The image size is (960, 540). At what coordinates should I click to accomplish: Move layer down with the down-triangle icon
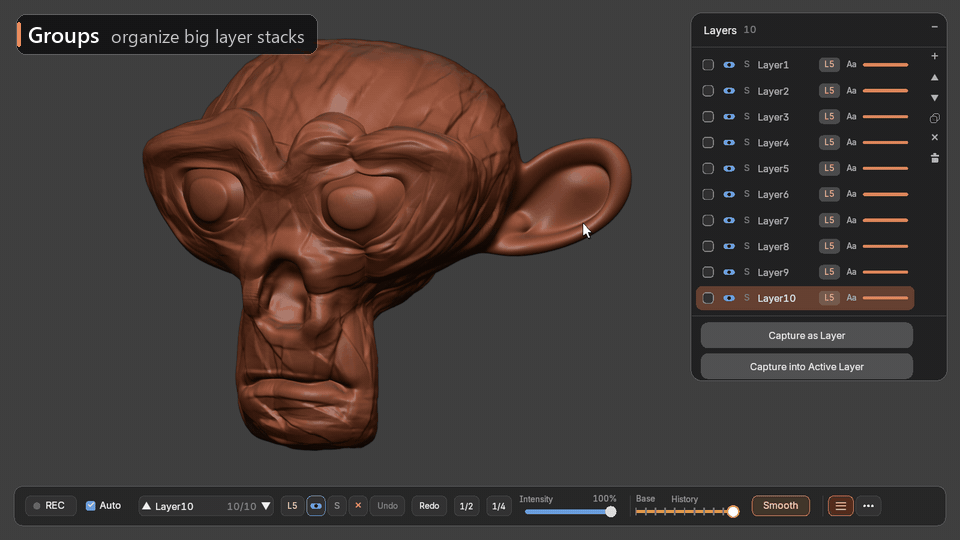(934, 98)
